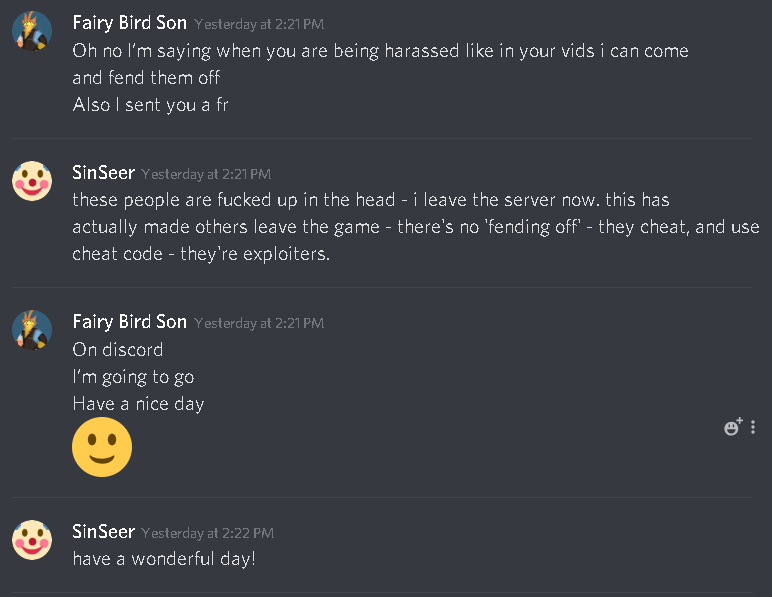The image size is (772, 597).
Task: Open Fairy Bird Son username above 'On discord'
Action: pos(129,322)
